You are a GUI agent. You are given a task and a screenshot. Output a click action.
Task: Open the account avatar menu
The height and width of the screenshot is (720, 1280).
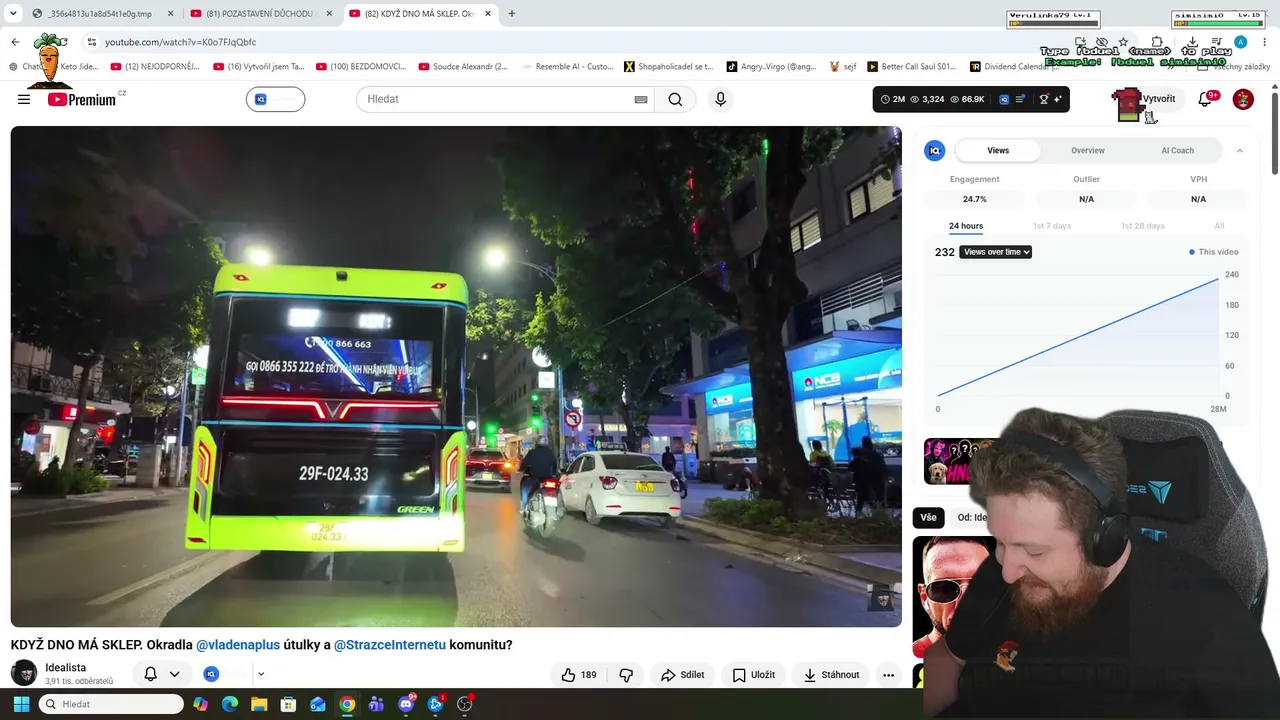[x=1243, y=99]
